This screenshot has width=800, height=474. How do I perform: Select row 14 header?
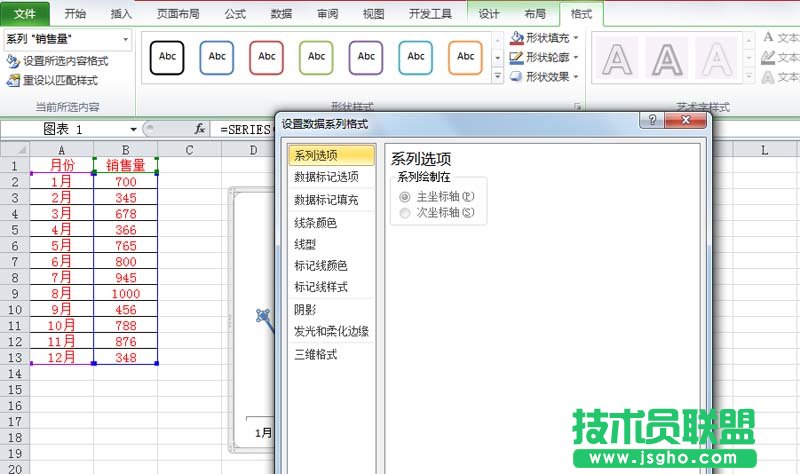click(x=15, y=373)
